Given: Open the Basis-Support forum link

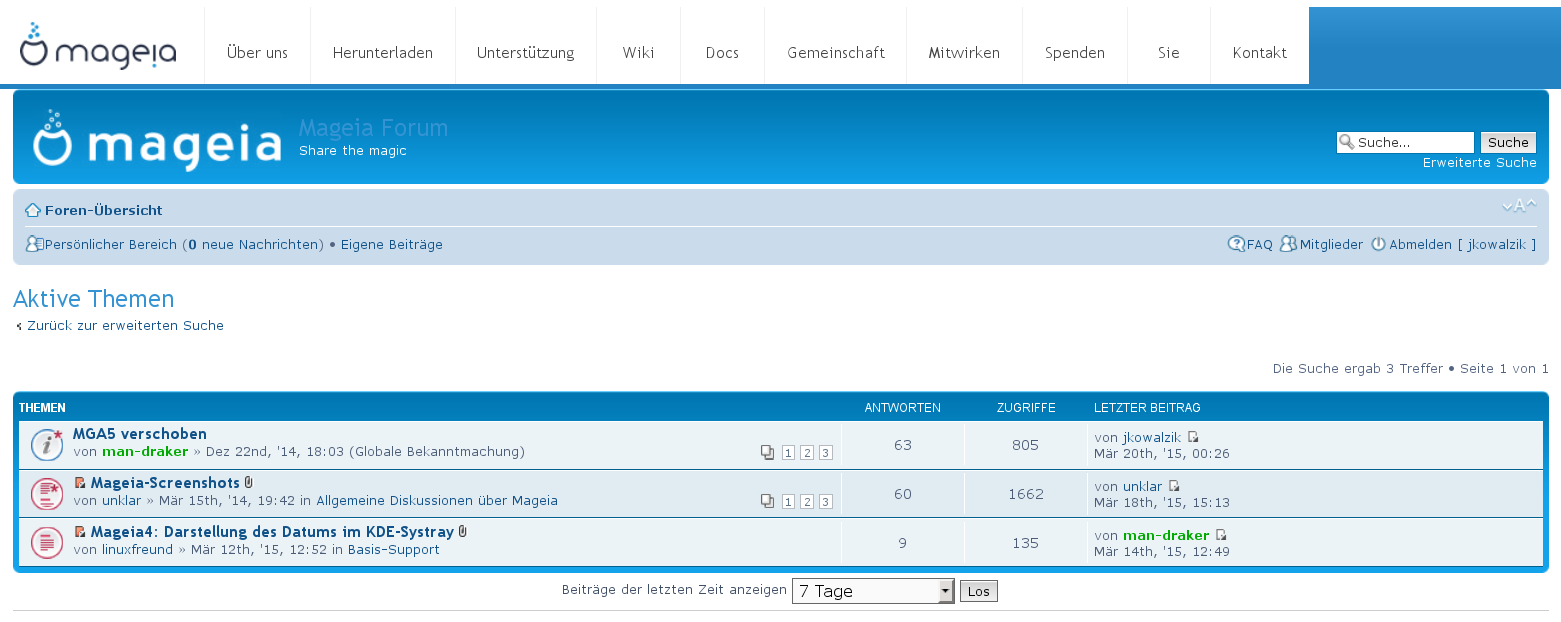Looking at the screenshot, I should click(394, 549).
